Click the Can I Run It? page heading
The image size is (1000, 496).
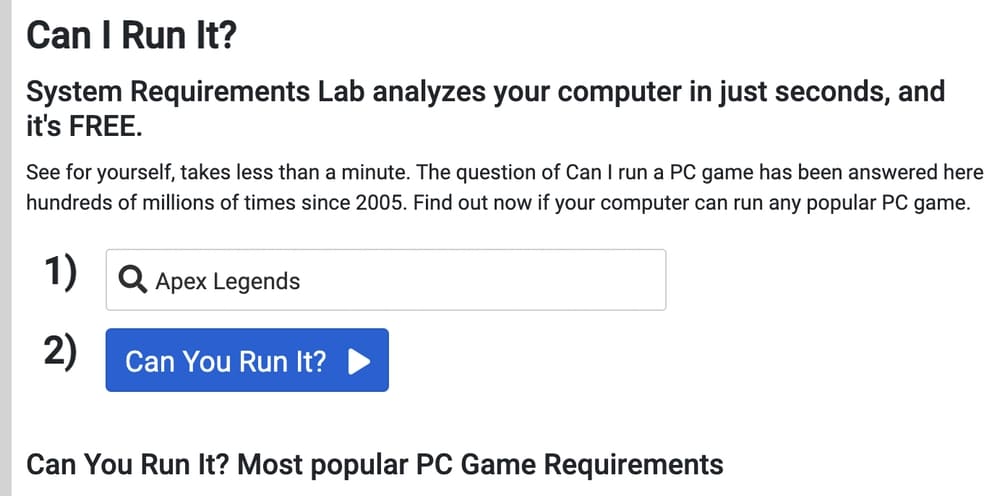pyautogui.click(x=130, y=36)
